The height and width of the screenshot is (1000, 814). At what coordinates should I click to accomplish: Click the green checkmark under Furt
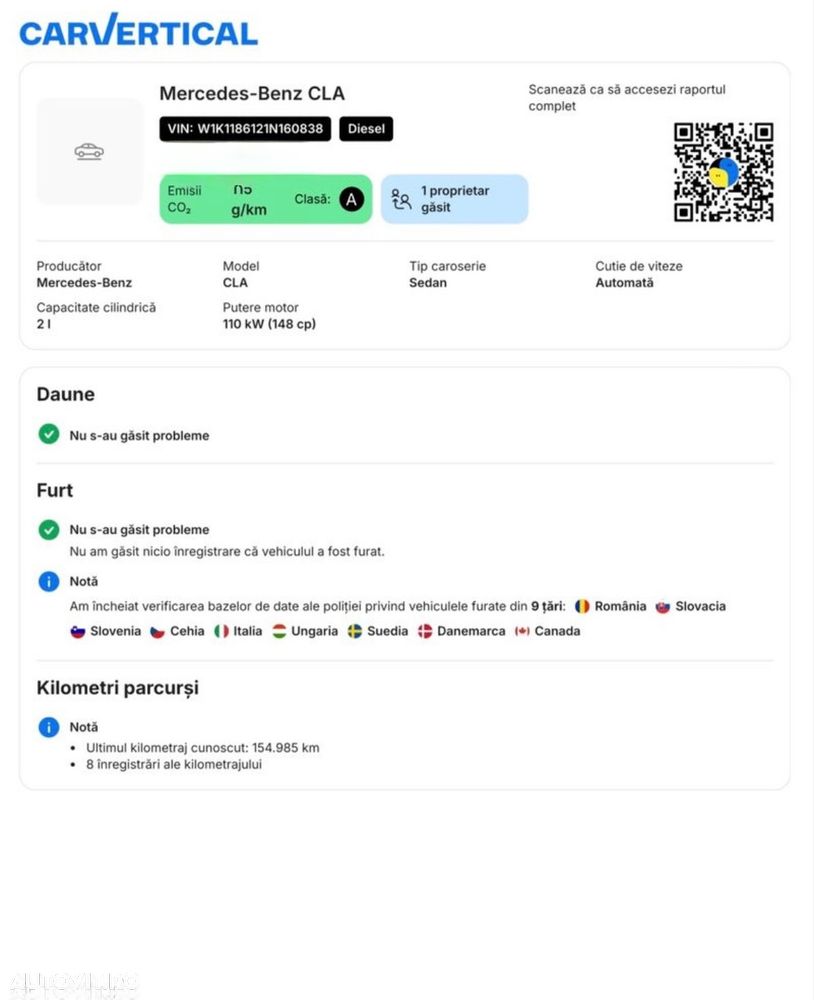(49, 529)
